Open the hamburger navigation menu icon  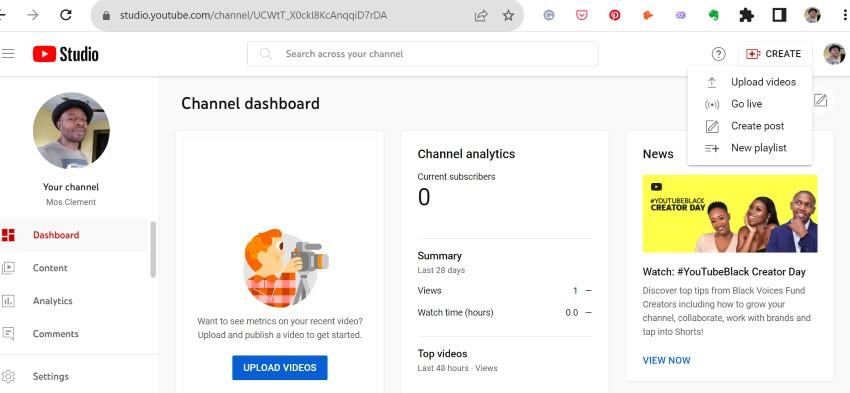pyautogui.click(x=8, y=54)
